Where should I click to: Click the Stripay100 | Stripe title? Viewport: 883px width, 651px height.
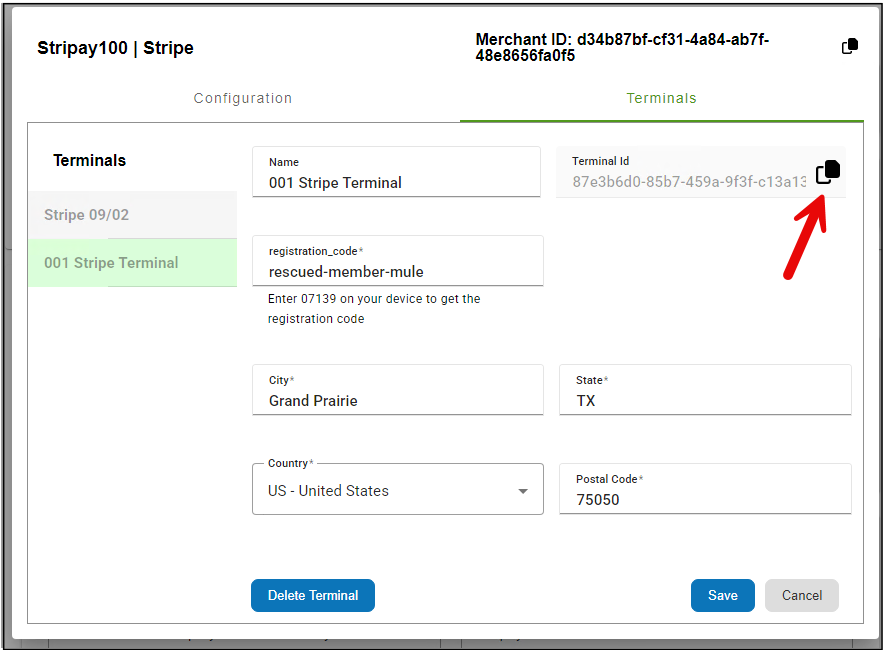pyautogui.click(x=115, y=48)
